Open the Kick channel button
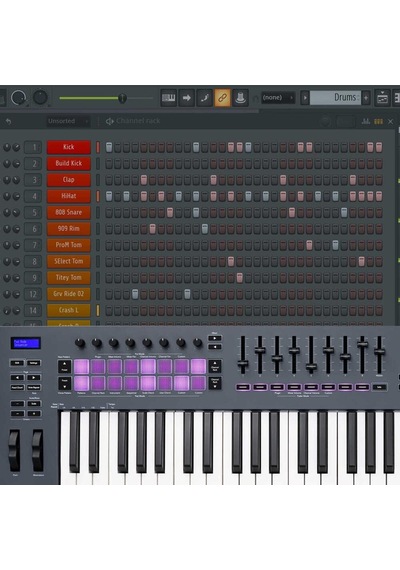The width and height of the screenshot is (400, 570). pos(69,147)
